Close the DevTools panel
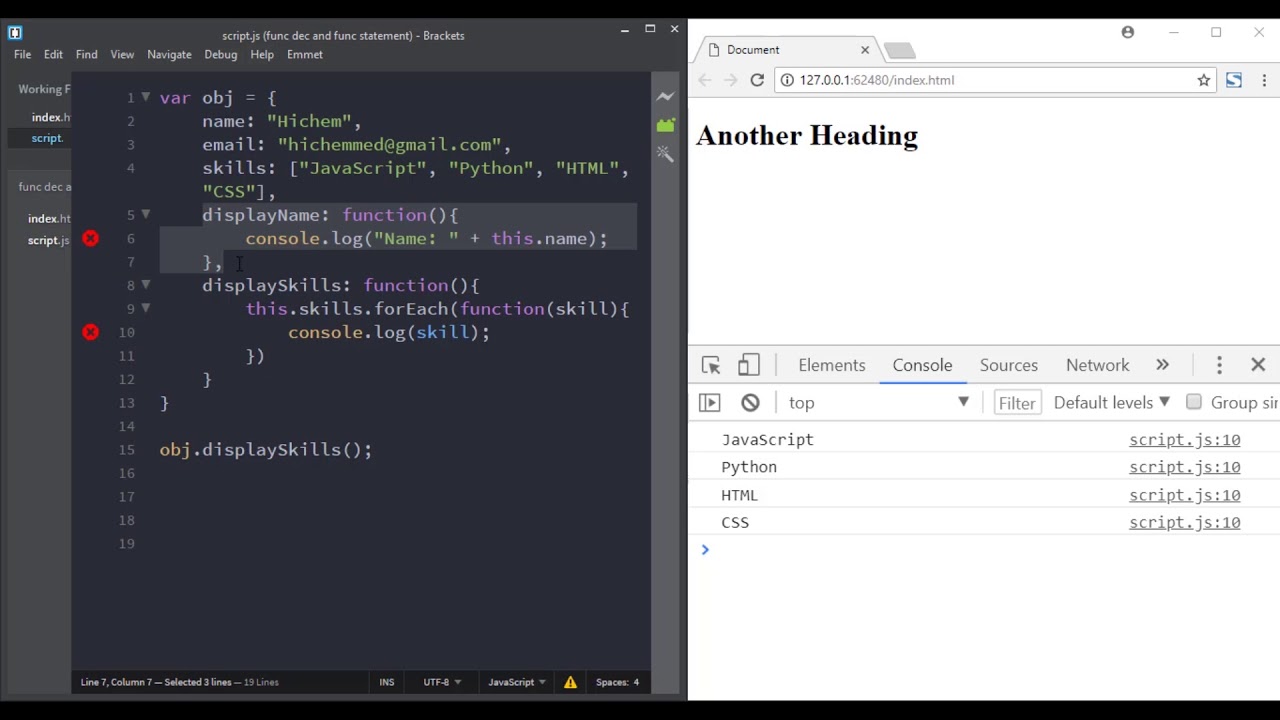The height and width of the screenshot is (720, 1280). coord(1258,365)
